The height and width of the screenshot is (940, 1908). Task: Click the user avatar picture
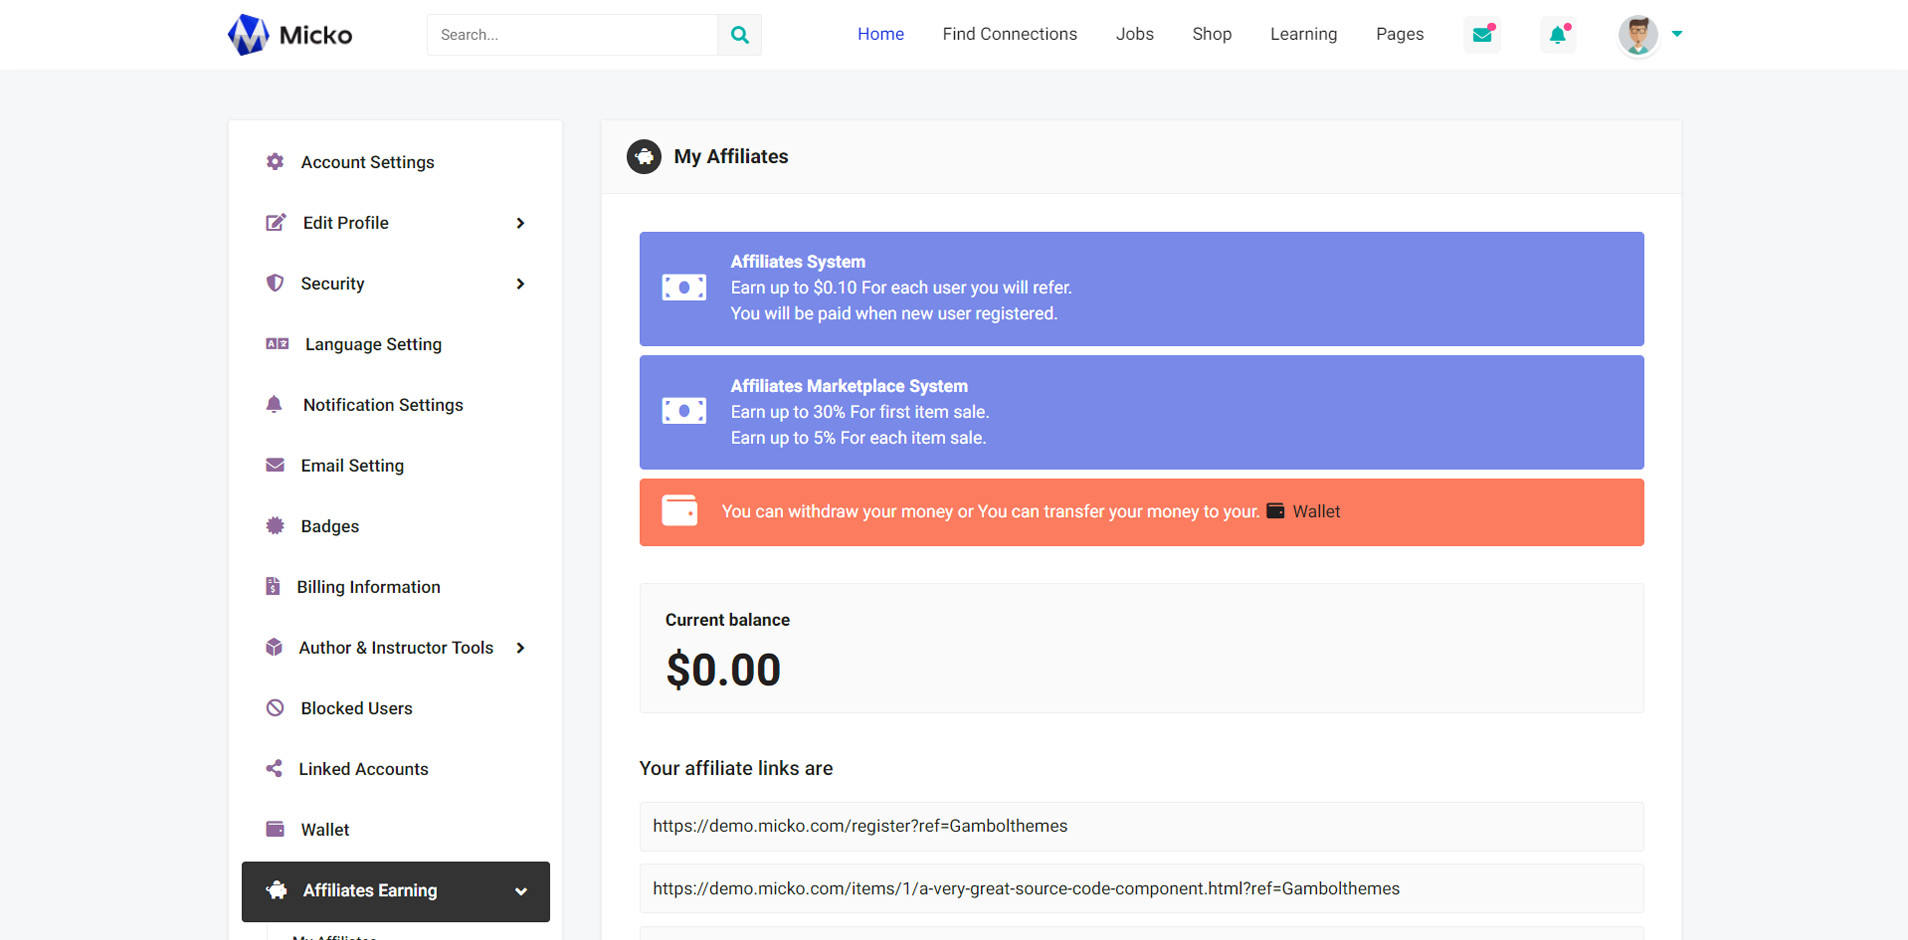tap(1637, 35)
